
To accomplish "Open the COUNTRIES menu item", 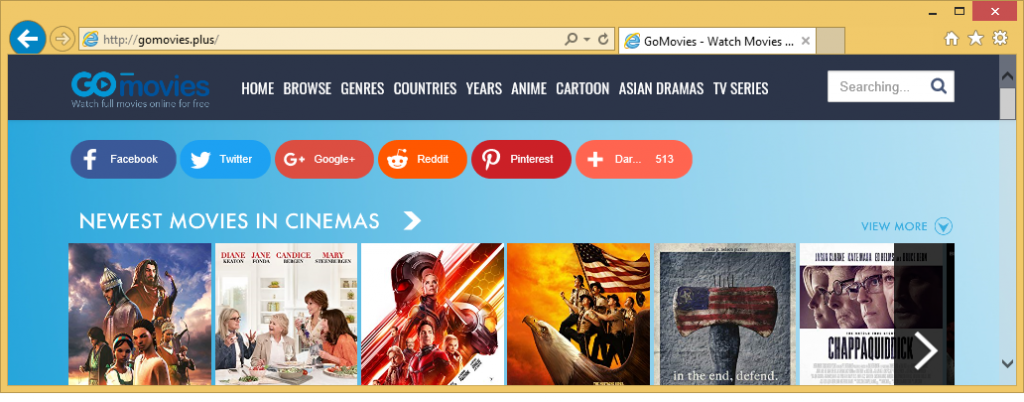I will (x=424, y=88).
